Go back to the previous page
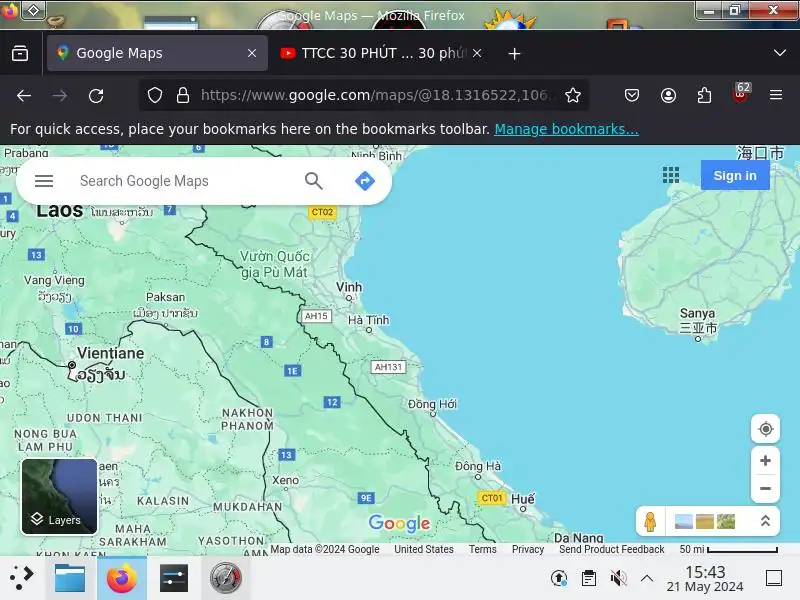 (x=24, y=95)
